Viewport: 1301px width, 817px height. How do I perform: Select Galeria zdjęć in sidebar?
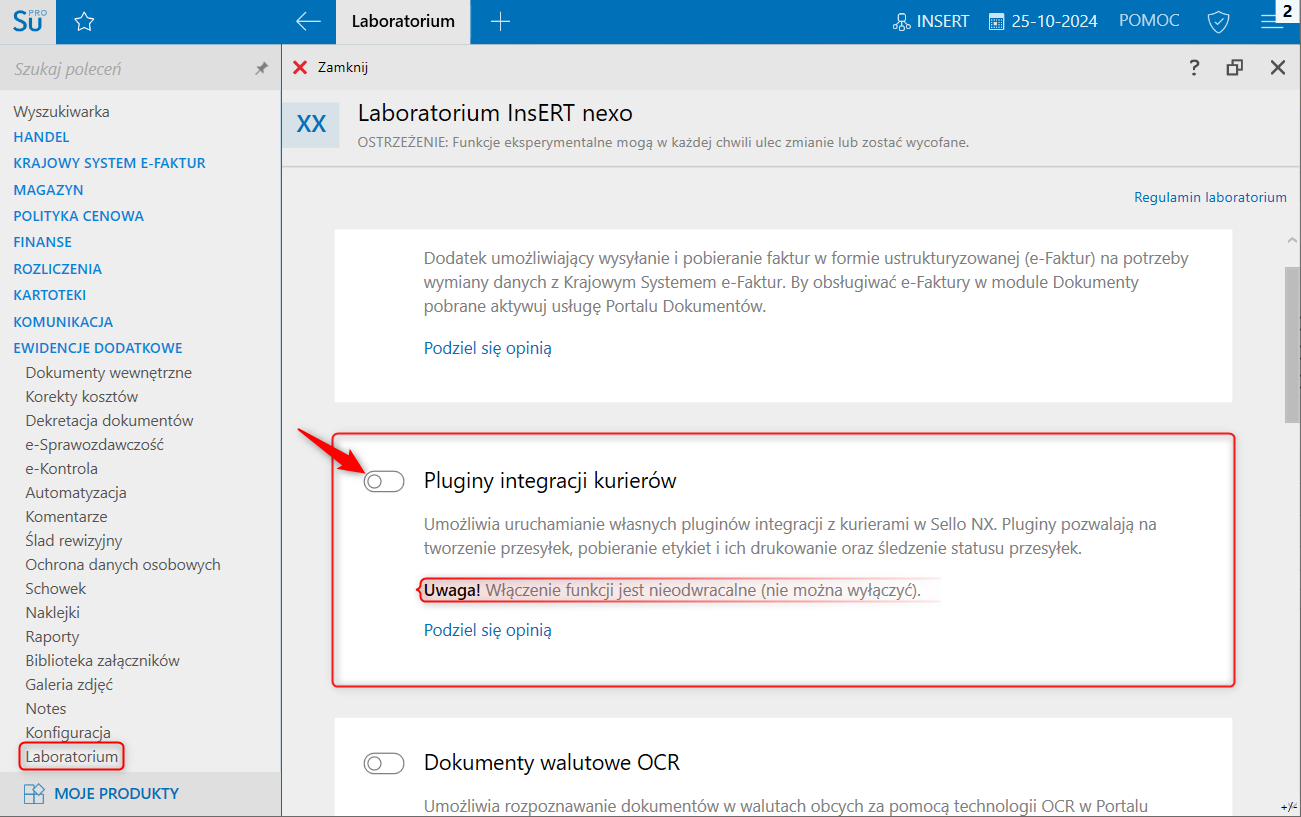pyautogui.click(x=69, y=685)
